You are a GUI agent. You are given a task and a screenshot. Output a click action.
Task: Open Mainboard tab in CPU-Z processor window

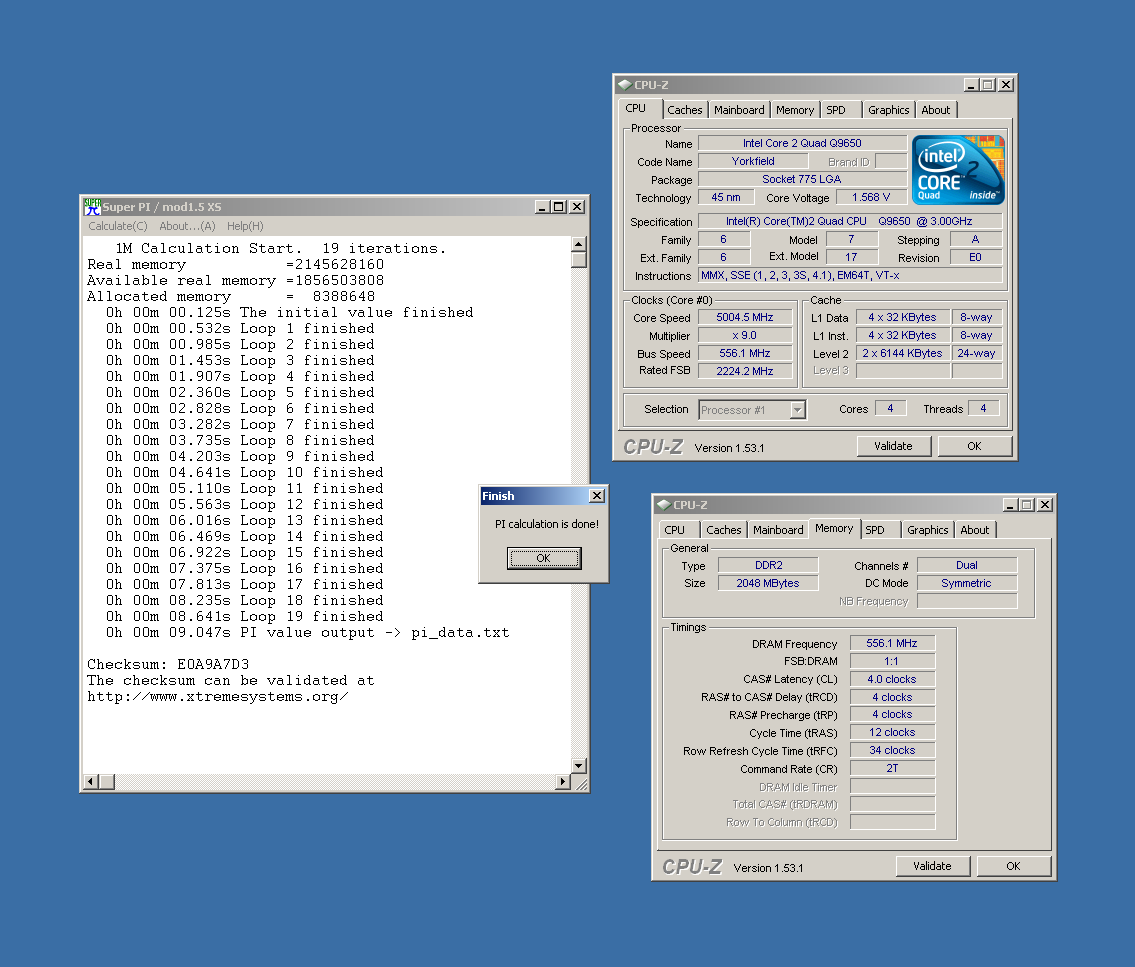[x=739, y=110]
